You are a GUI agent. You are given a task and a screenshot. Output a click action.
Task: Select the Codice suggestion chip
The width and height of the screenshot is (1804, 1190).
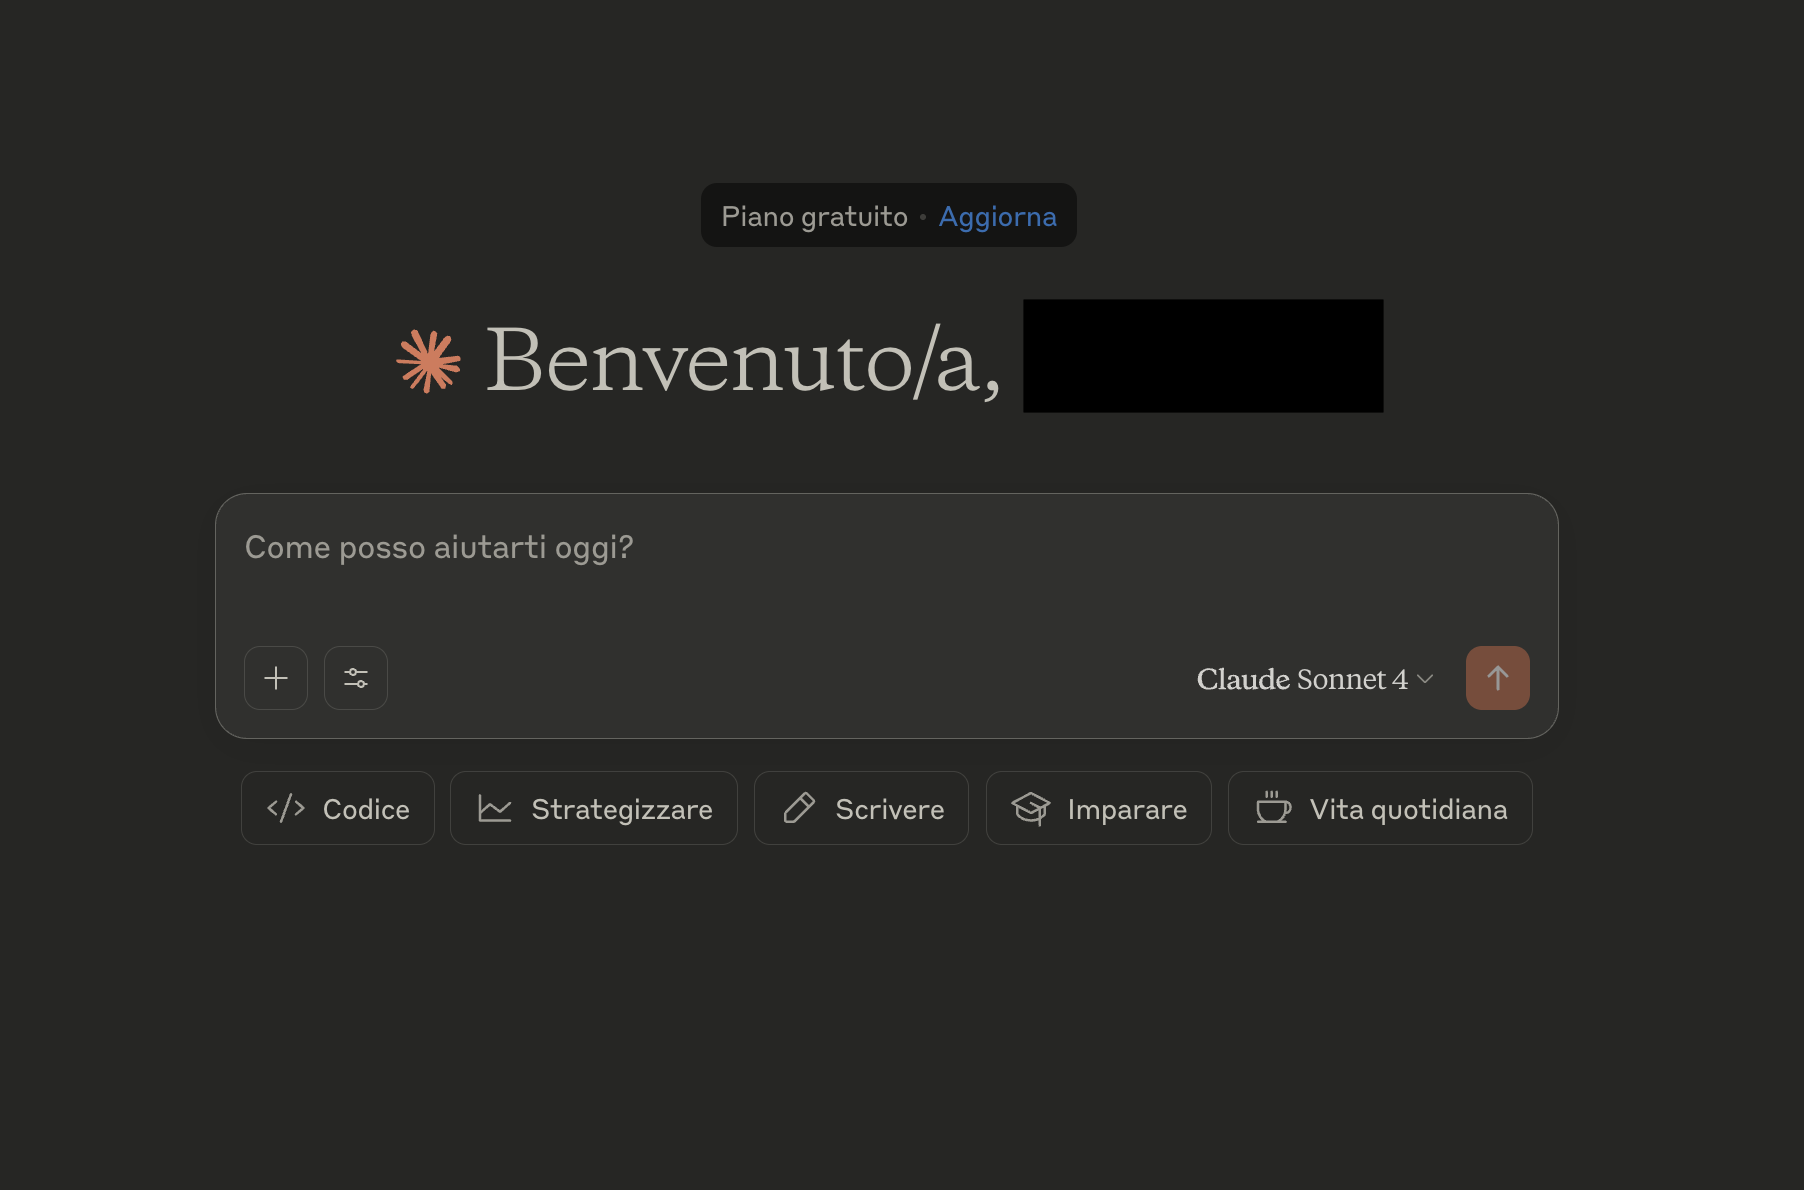click(x=338, y=808)
